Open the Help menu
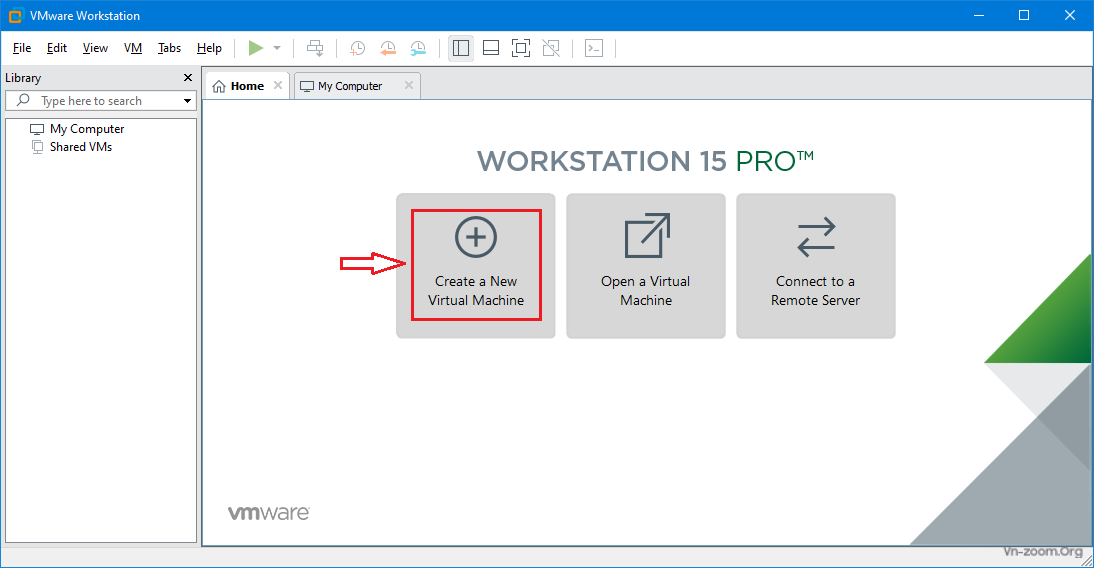The width and height of the screenshot is (1094, 568). pyautogui.click(x=209, y=48)
